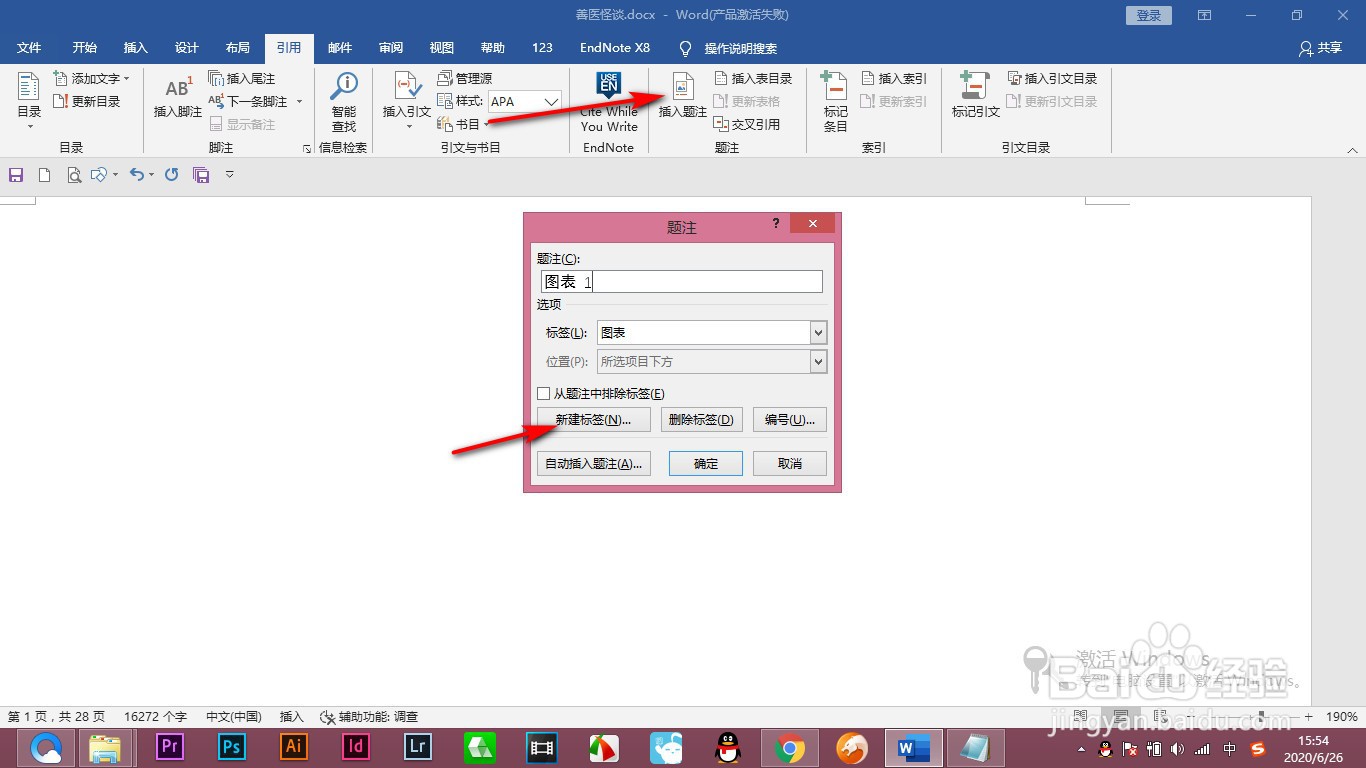Click 编号(U) numbering button
Viewport: 1366px width, 768px height.
pos(790,420)
